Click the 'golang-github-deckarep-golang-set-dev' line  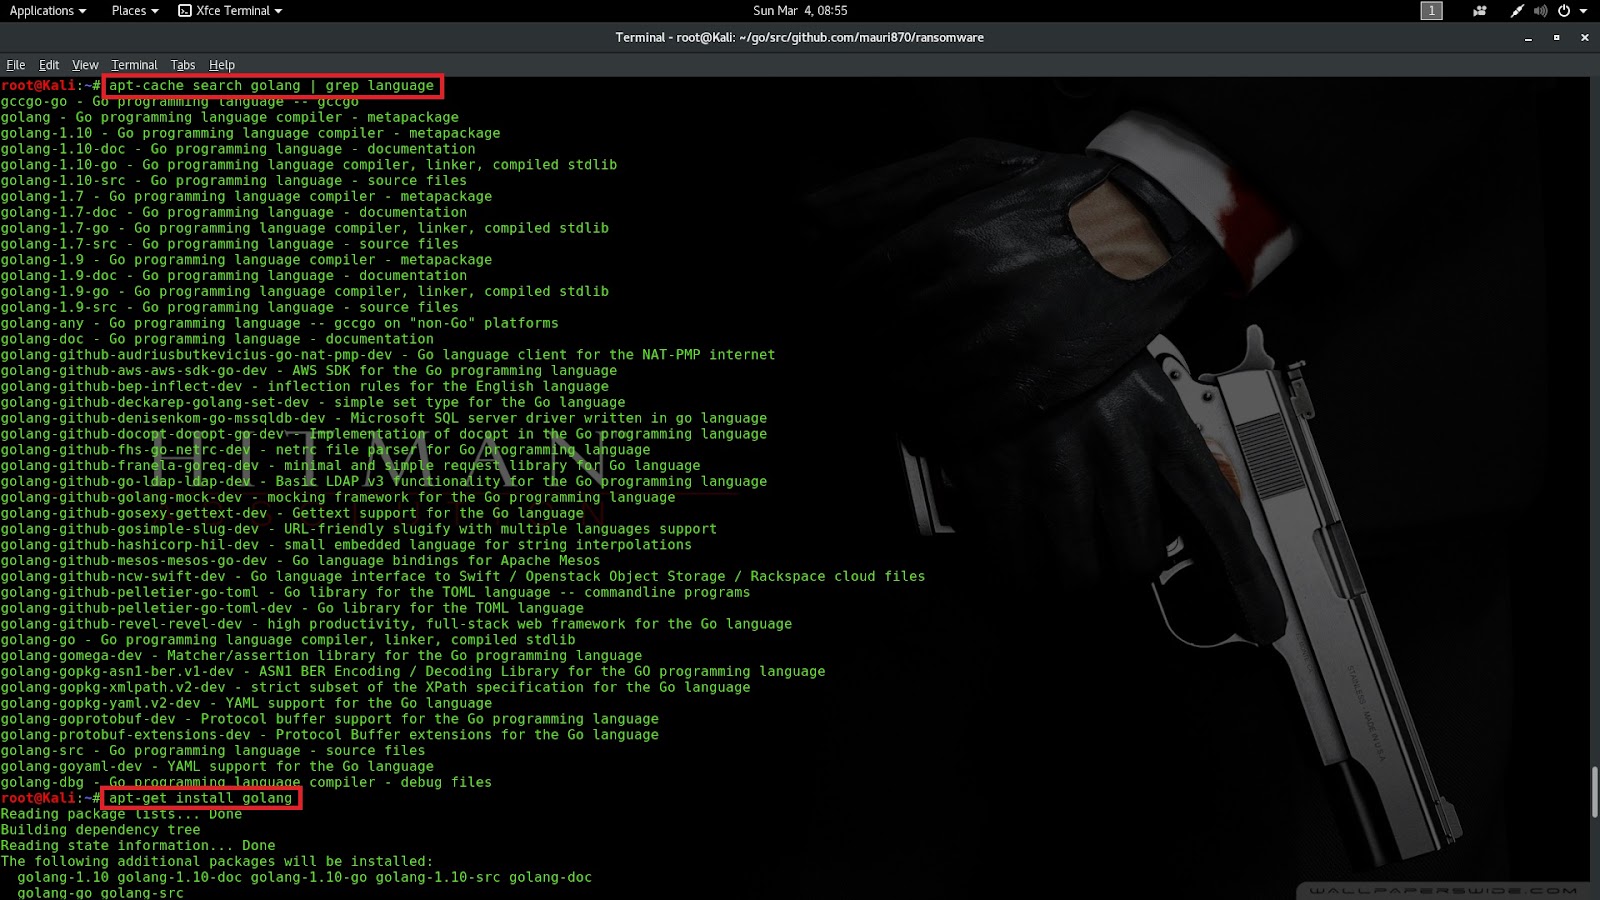(313, 403)
